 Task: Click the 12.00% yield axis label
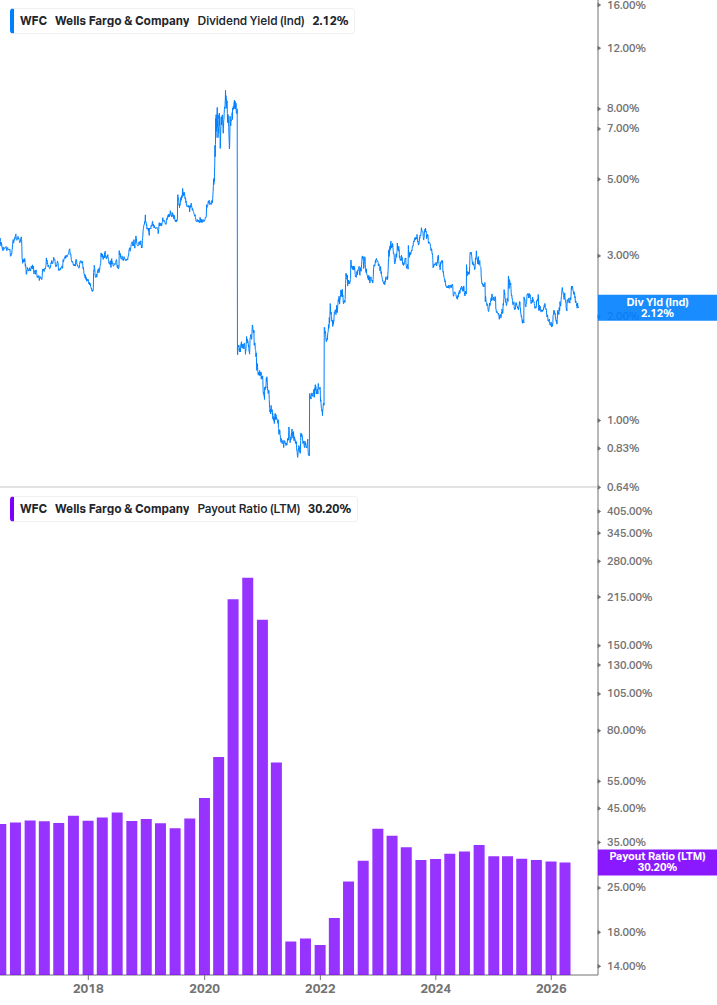tap(626, 48)
